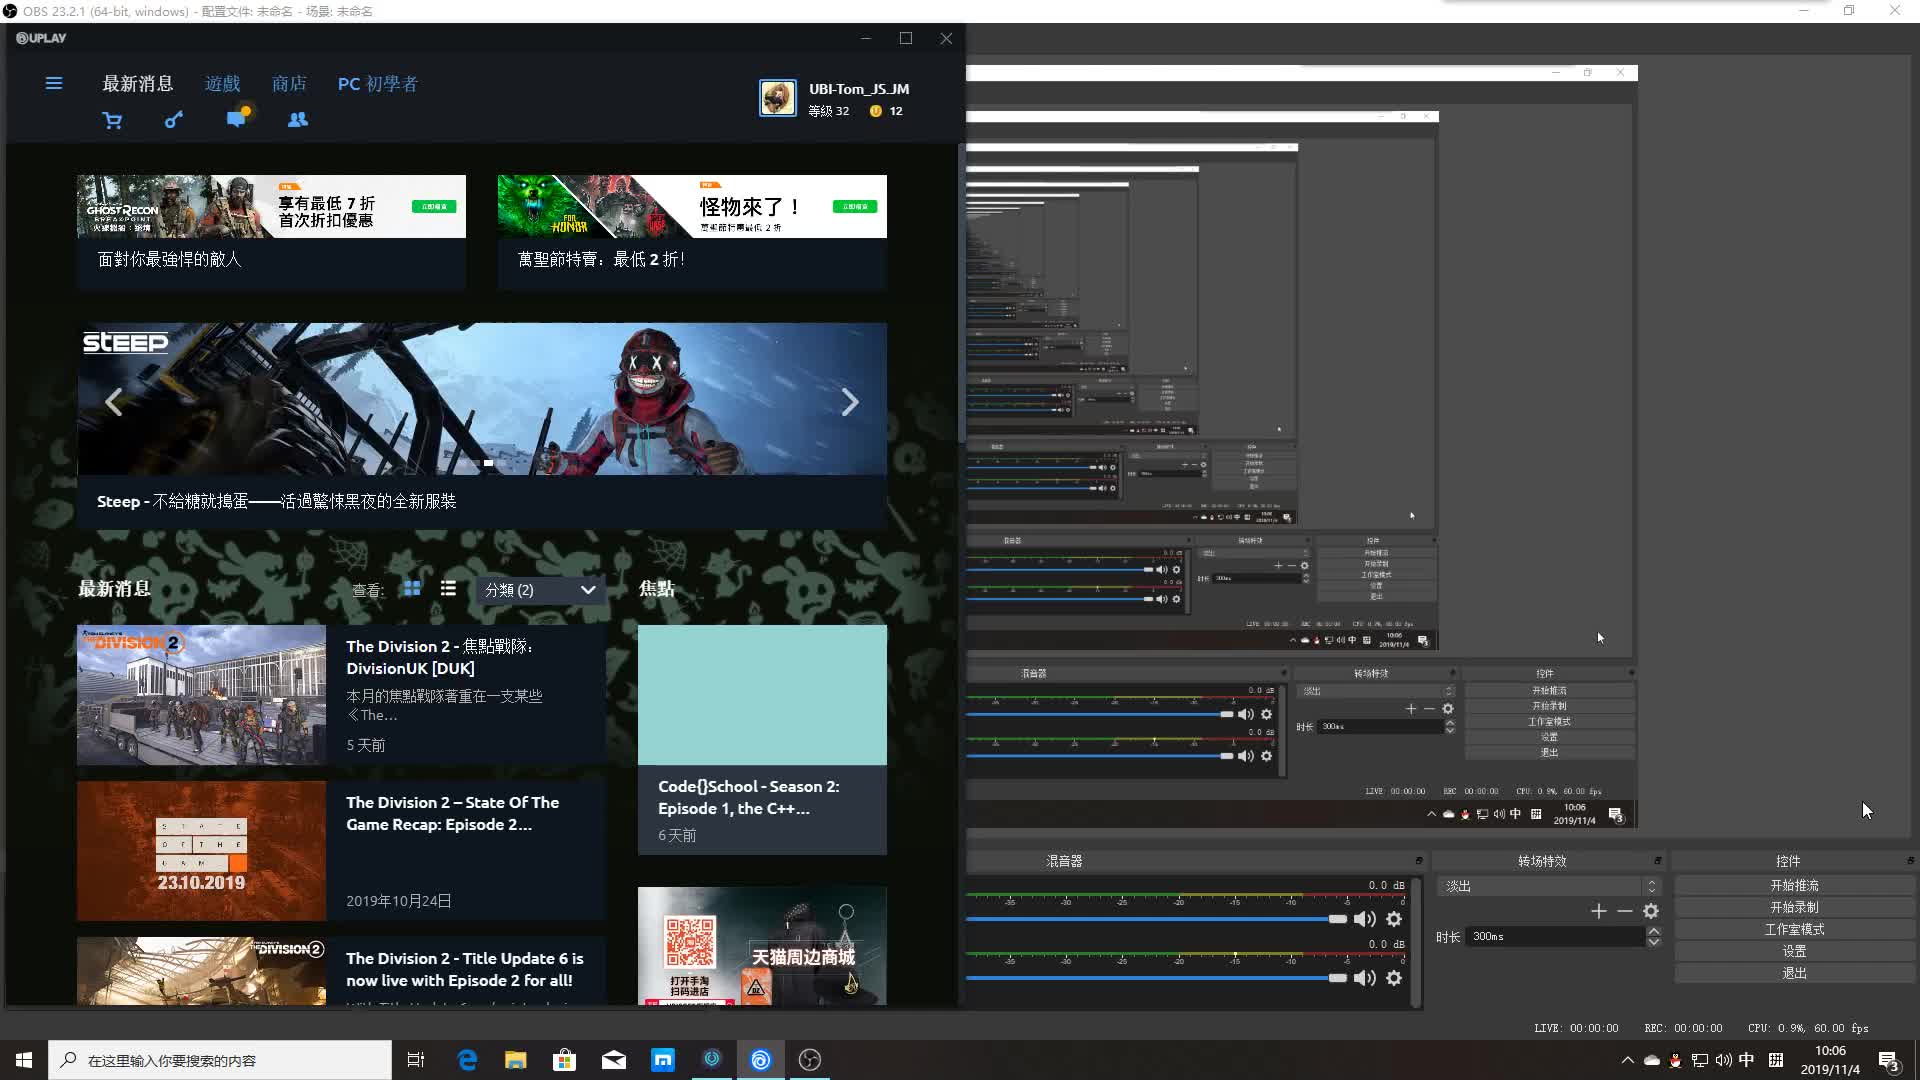Go to the 最新消息 tab
This screenshot has height=1080, width=1920.
[x=138, y=84]
